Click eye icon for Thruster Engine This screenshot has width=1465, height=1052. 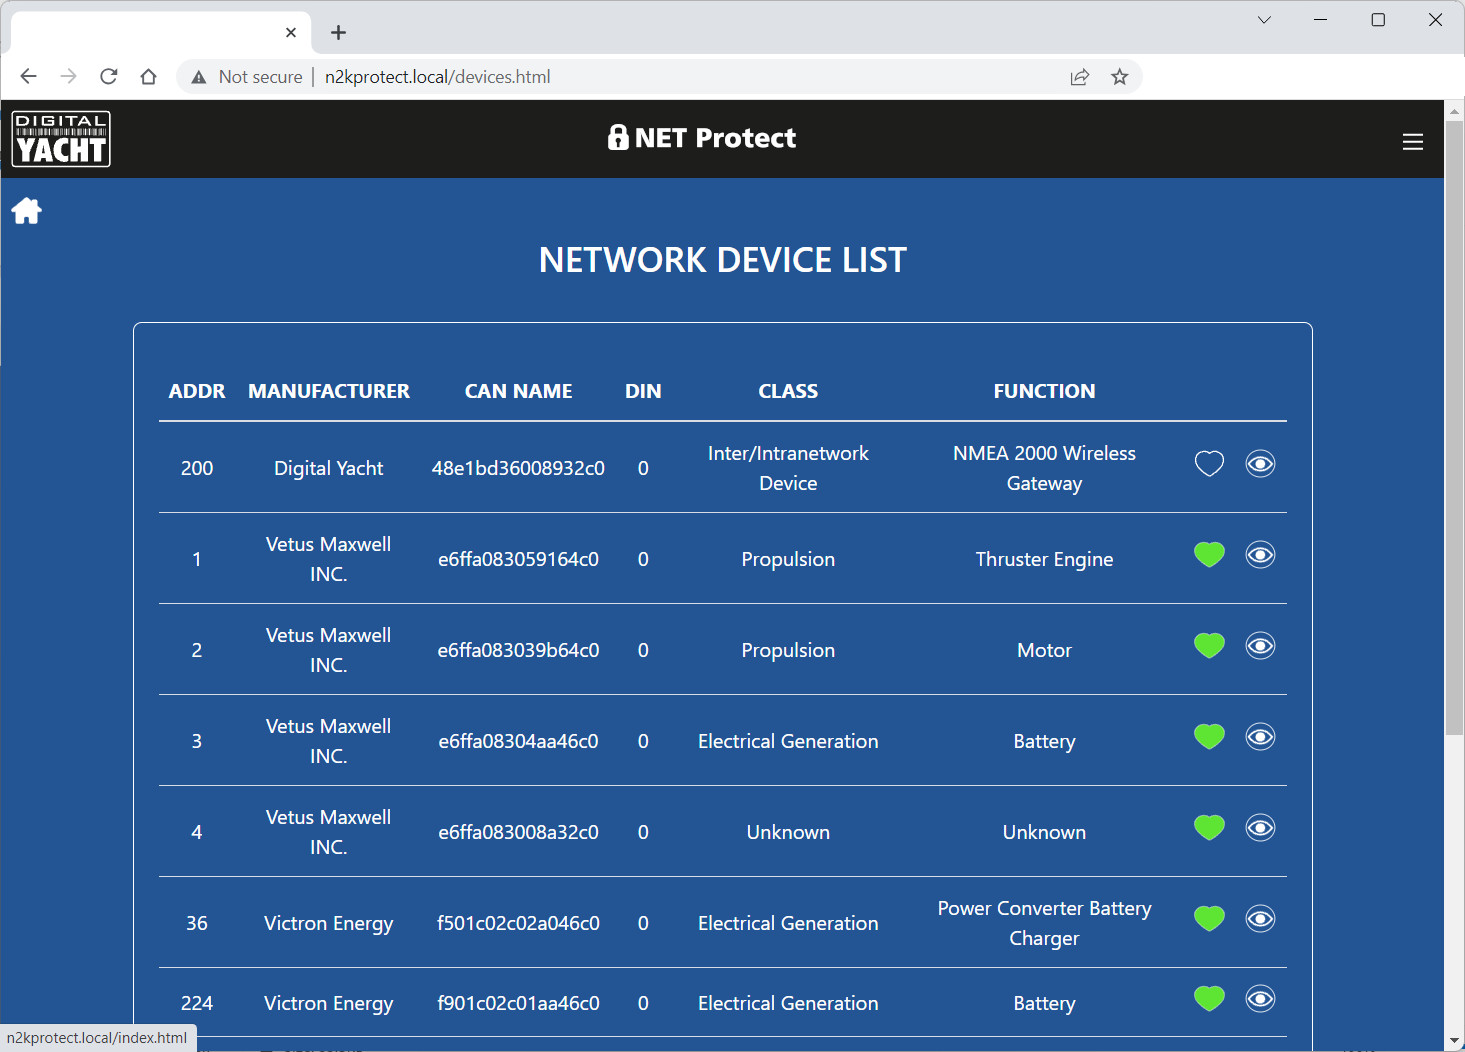tap(1260, 555)
